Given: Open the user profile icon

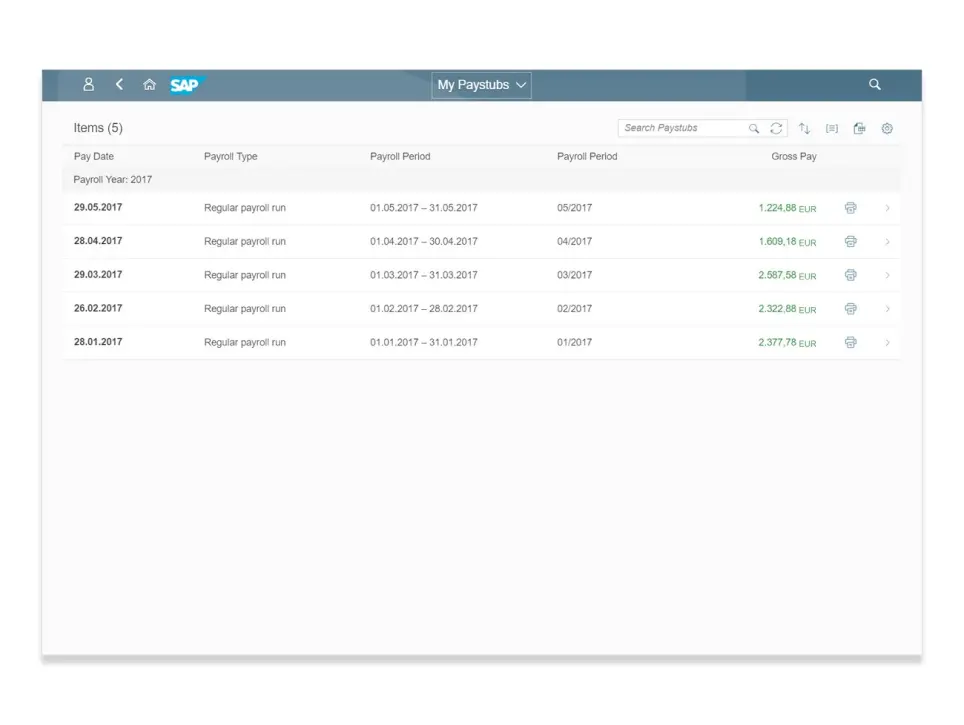Looking at the screenshot, I should click(89, 84).
